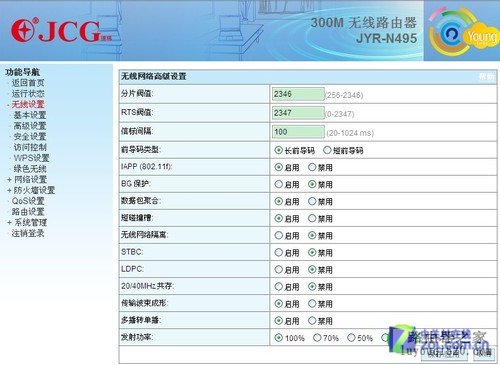Enable LDPC with 启用
500x365 pixels.
coord(278,269)
